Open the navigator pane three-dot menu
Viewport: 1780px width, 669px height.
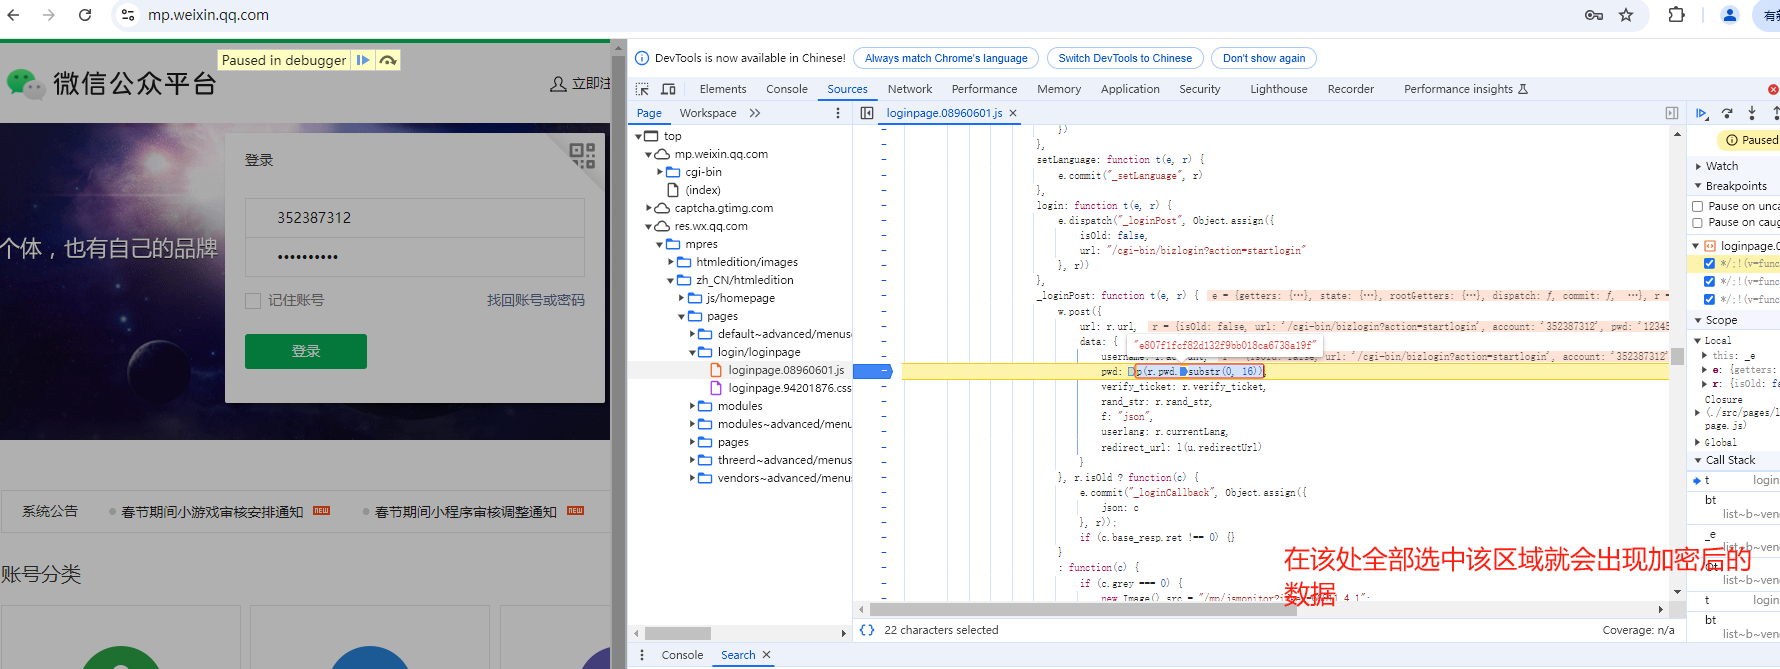point(838,113)
